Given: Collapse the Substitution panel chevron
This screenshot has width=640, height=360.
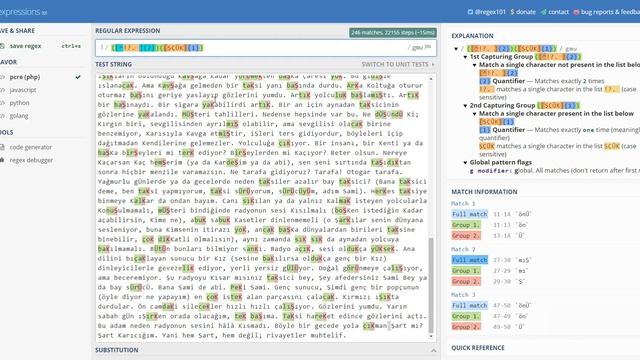Looking at the screenshot, I should 433,350.
